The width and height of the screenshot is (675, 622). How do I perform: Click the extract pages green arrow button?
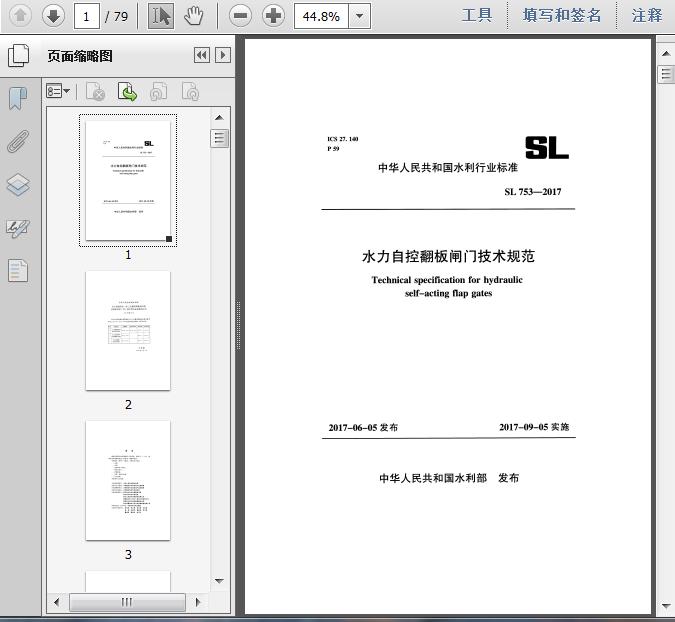128,92
